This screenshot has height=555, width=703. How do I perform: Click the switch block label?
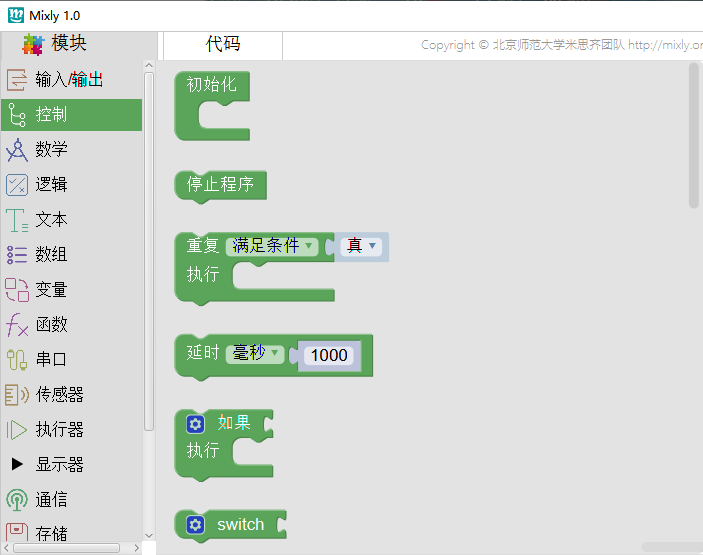coord(241,525)
